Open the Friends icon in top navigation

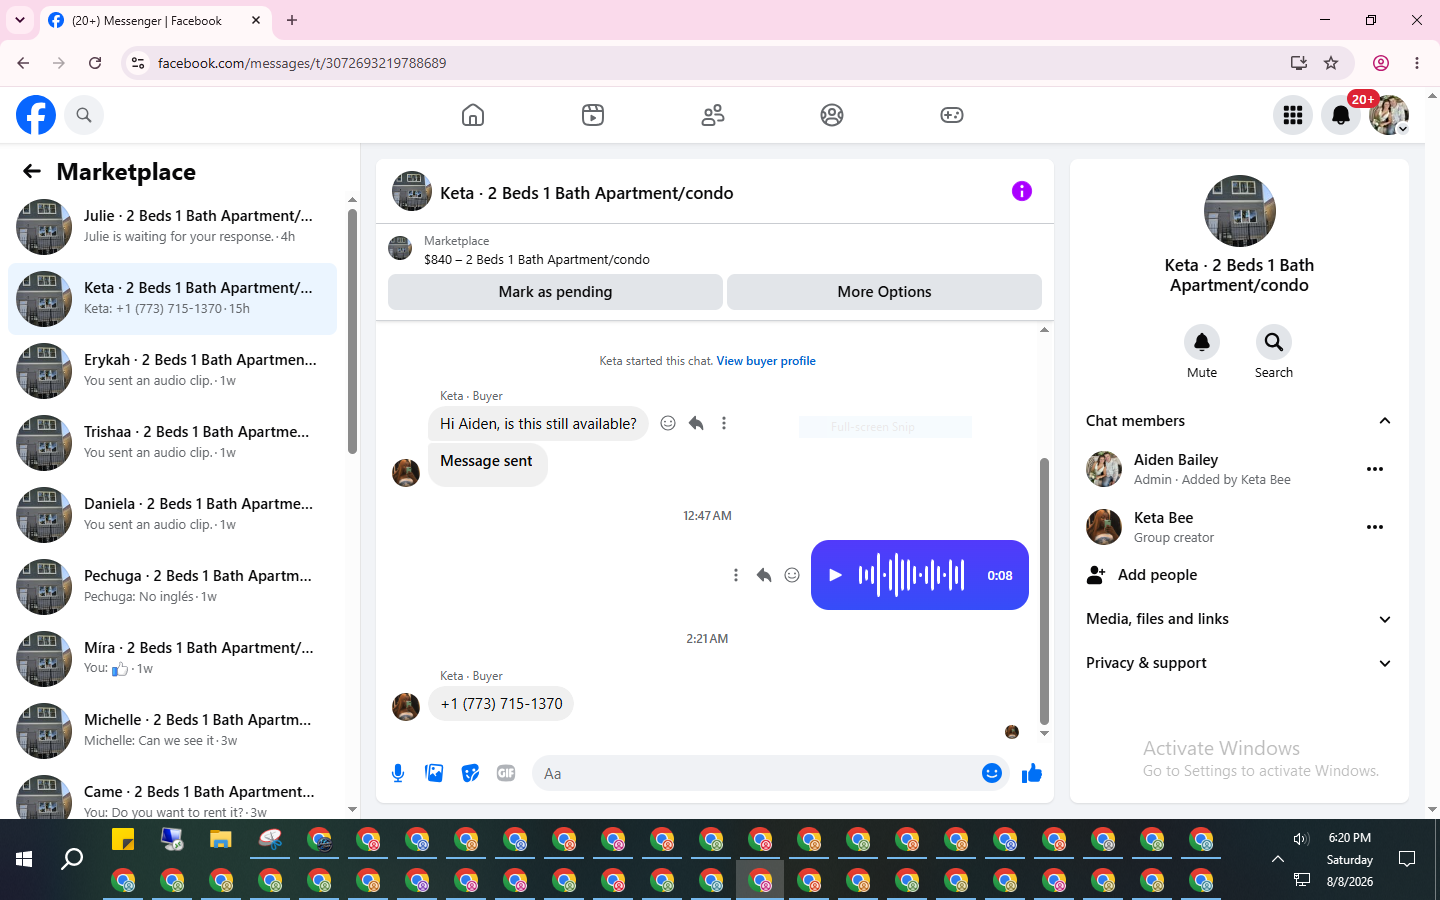(713, 115)
